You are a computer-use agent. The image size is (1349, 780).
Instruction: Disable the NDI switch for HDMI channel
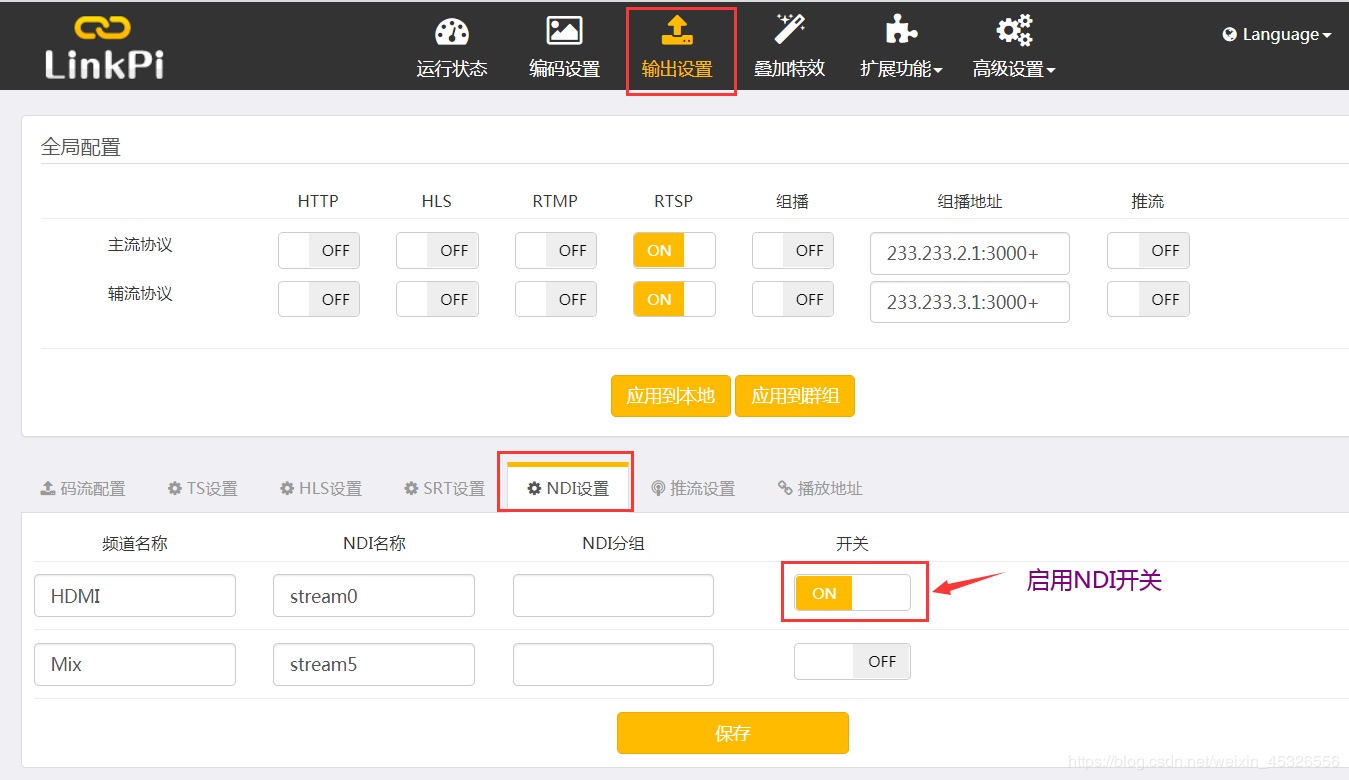coord(852,593)
